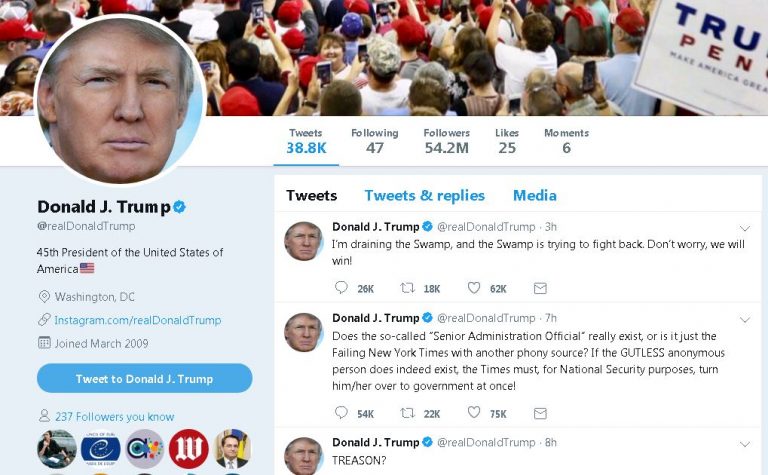Viewport: 768px width, 475px height.
Task: Expand options chevron on the 7h tweet
Action: 745,320
